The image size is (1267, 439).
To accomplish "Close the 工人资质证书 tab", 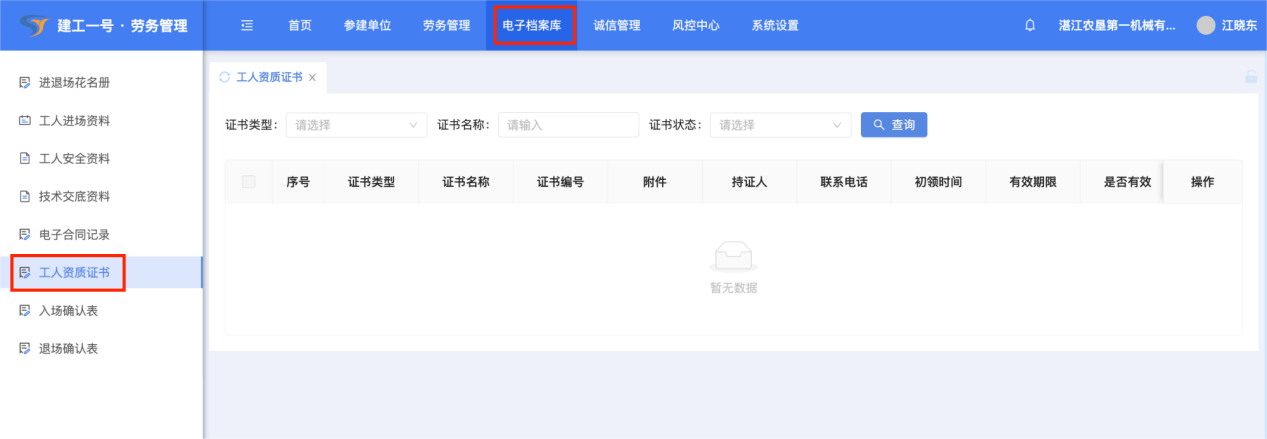I will (313, 78).
